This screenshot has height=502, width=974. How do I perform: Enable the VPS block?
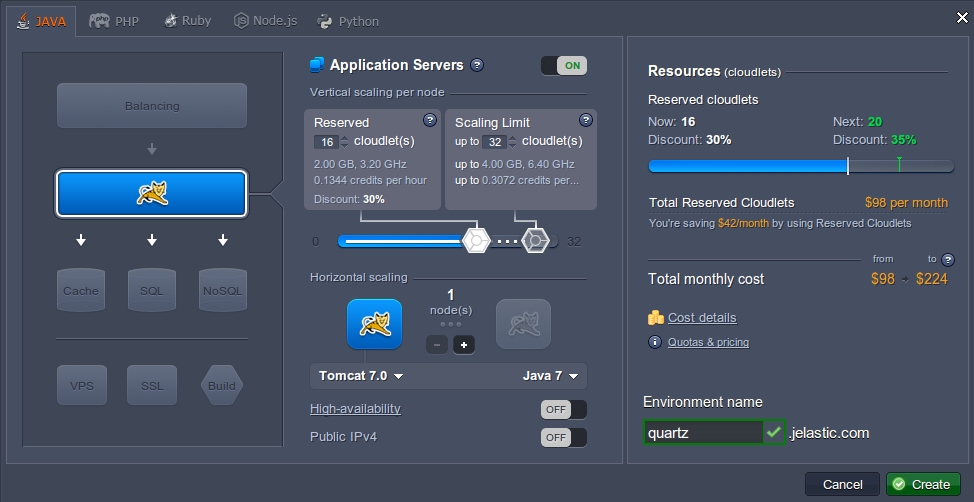pos(82,385)
